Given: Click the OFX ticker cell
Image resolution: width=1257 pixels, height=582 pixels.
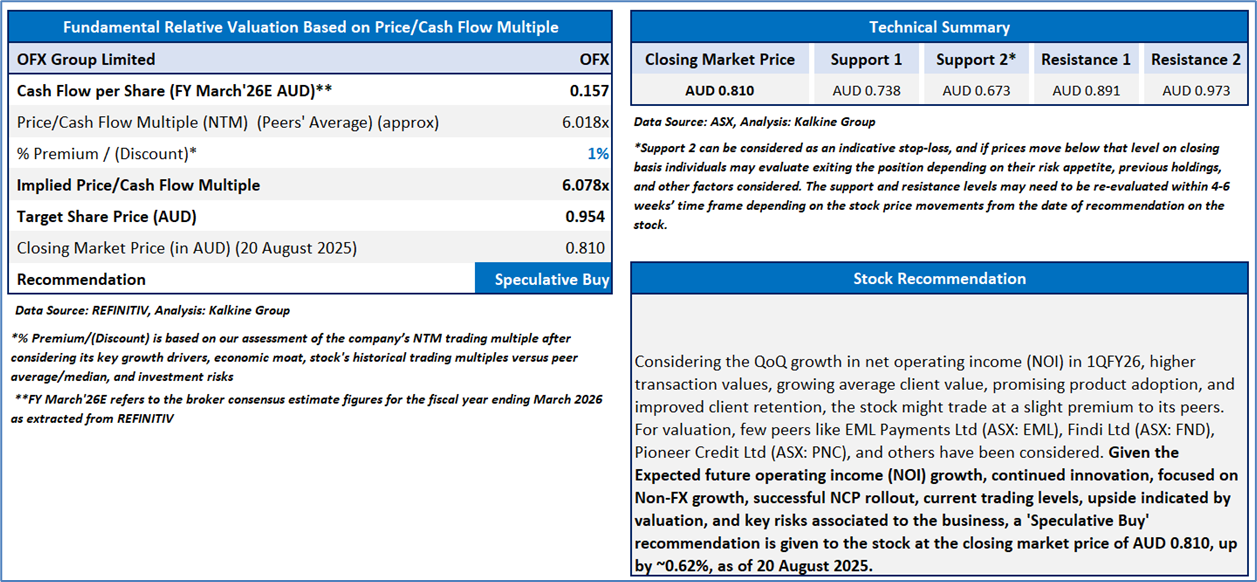Looking at the screenshot, I should [594, 60].
